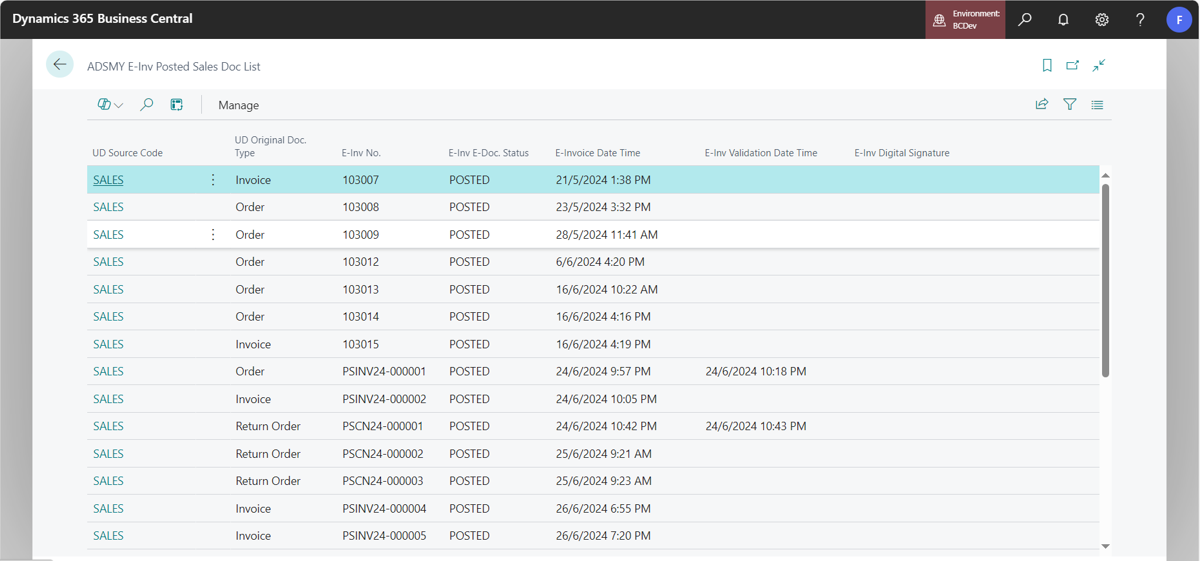
Task: Select E-Inv No. 103015 cell
Action: (361, 344)
